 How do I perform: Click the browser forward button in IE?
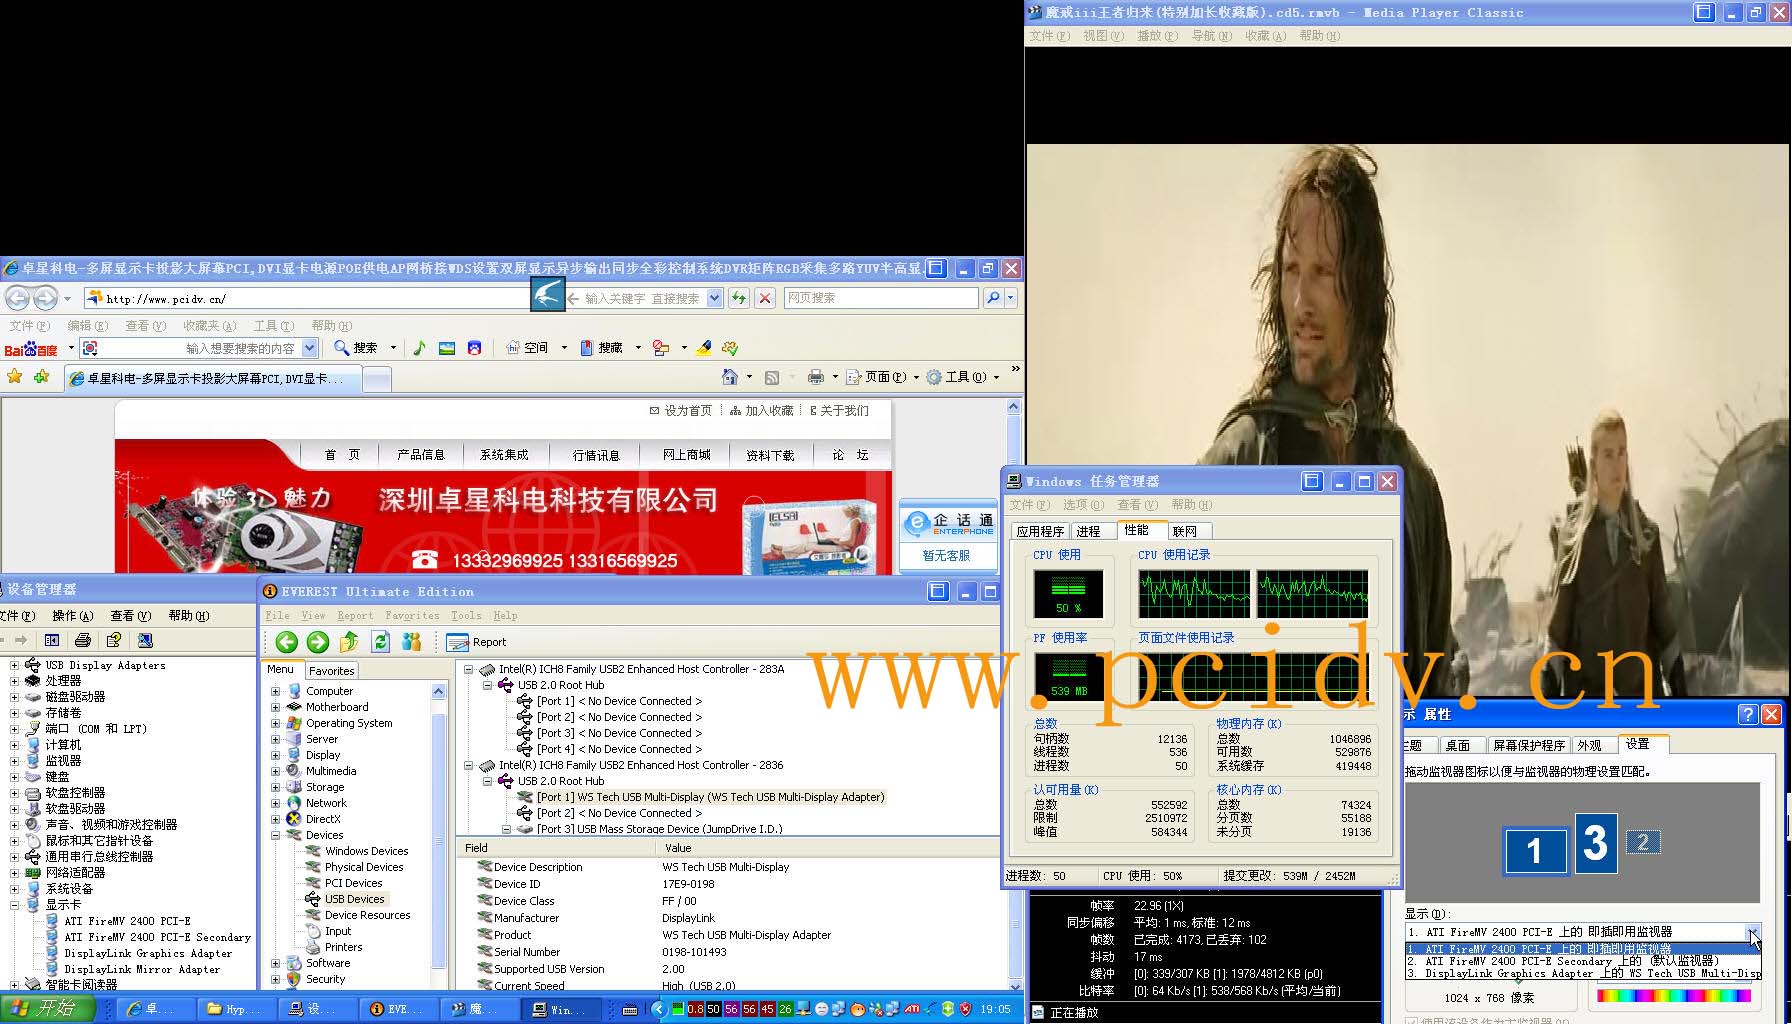[45, 298]
